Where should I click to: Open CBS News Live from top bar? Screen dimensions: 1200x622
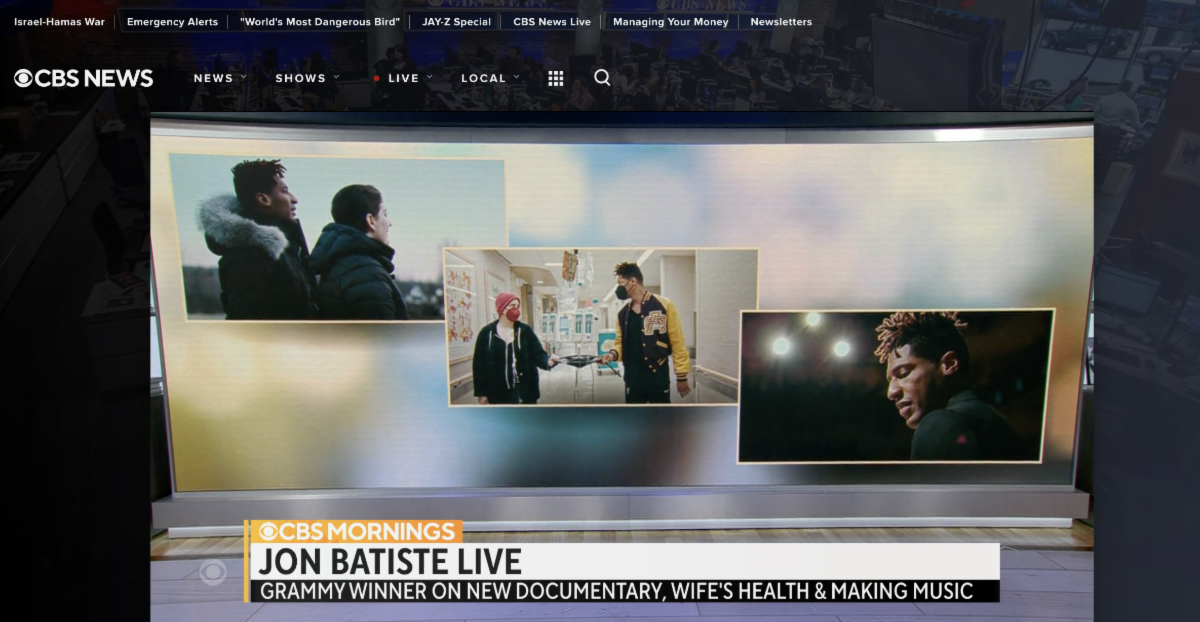point(552,22)
